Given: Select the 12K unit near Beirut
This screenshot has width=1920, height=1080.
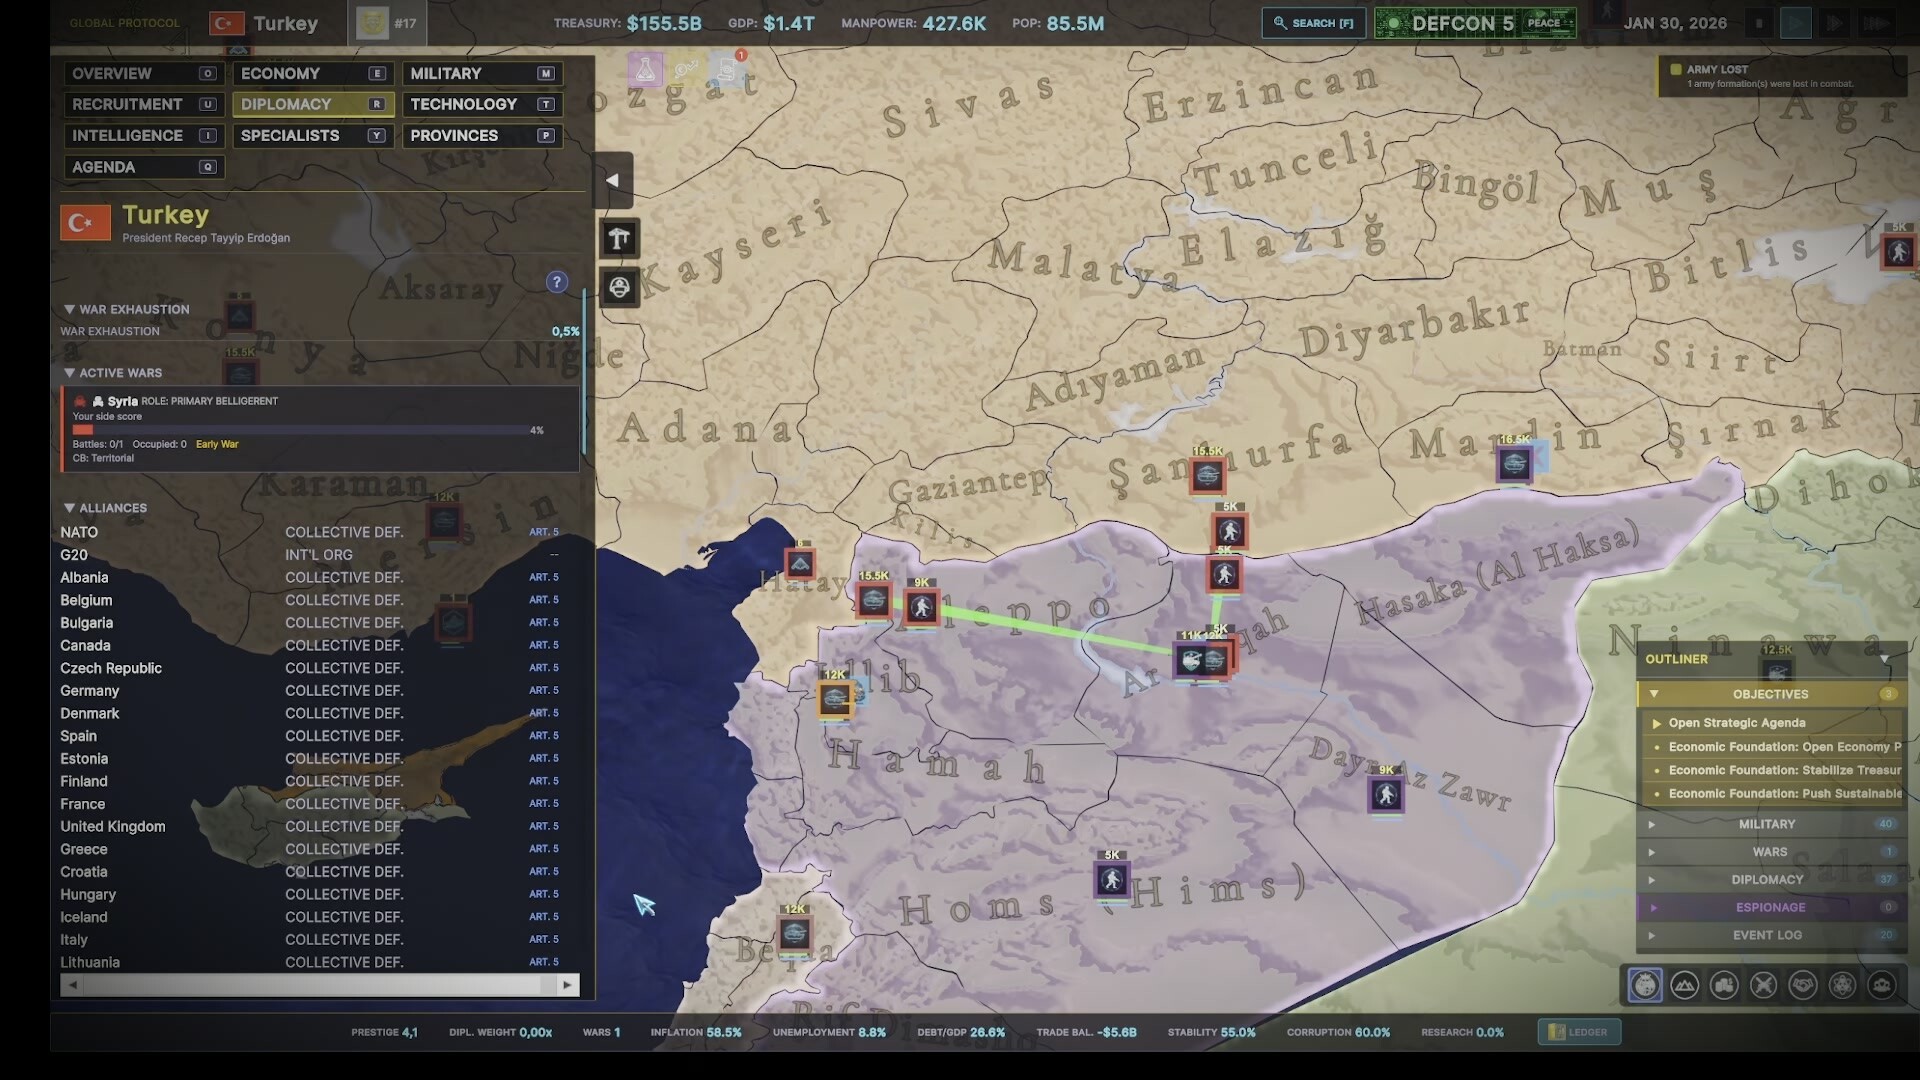Looking at the screenshot, I should [x=795, y=933].
